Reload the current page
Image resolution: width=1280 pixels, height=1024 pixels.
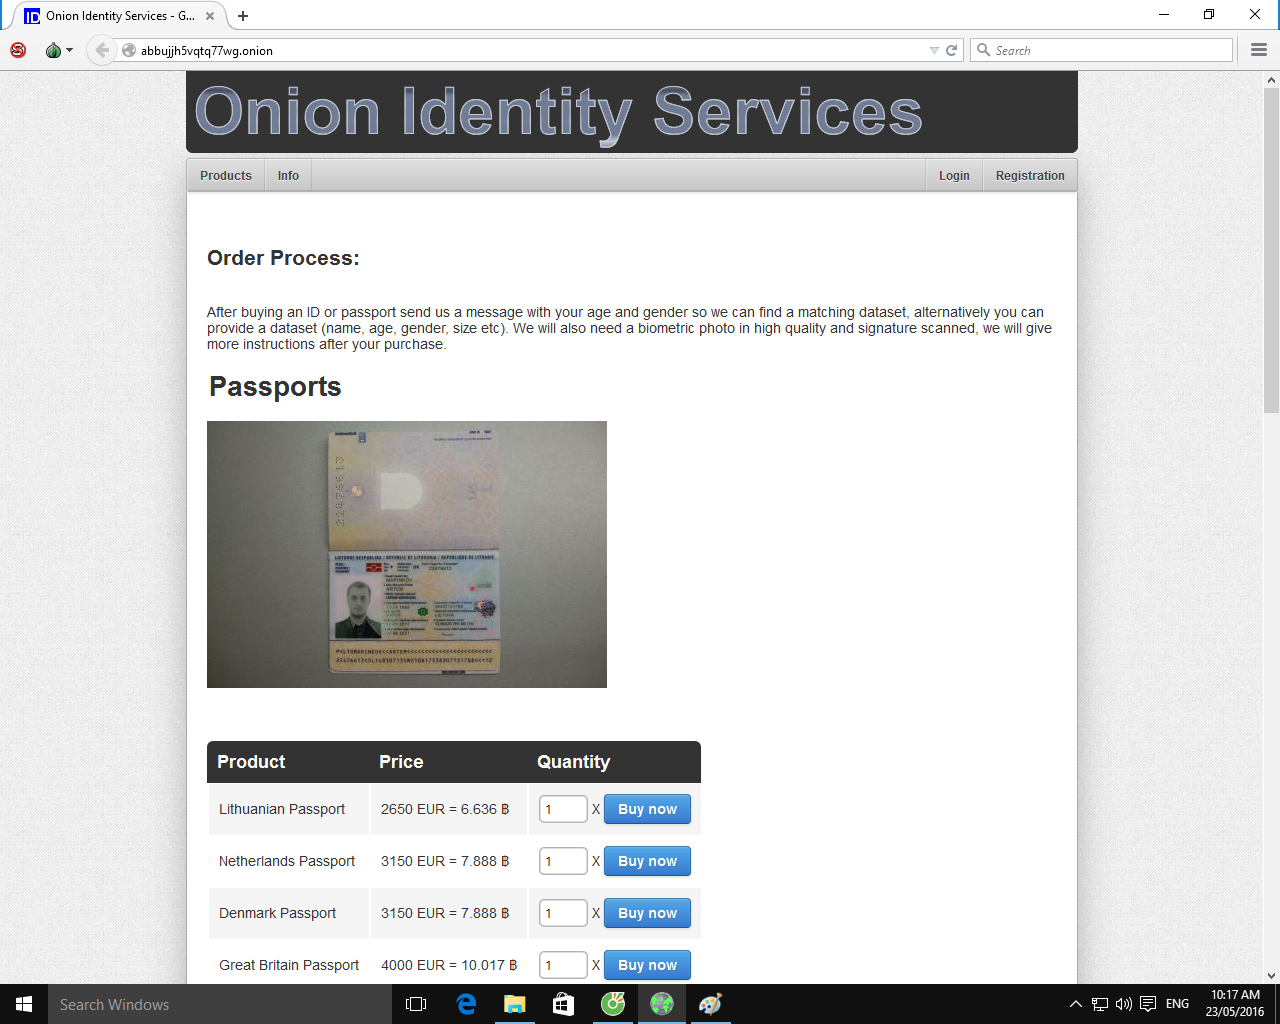950,49
